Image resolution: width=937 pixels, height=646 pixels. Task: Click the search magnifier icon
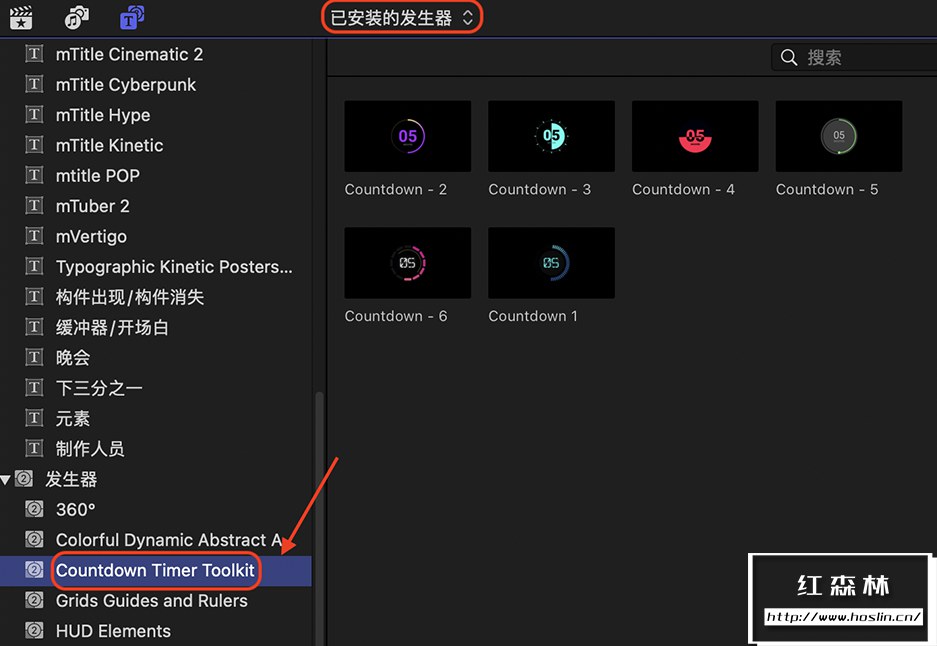[x=789, y=58]
